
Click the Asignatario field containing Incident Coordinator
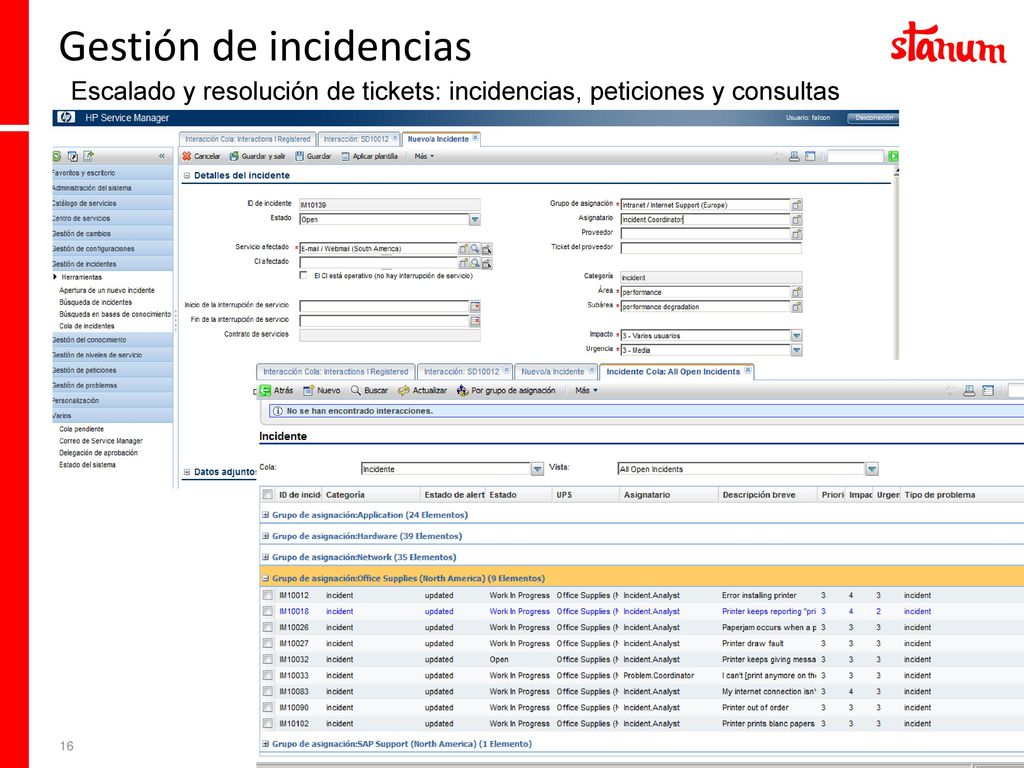pyautogui.click(x=705, y=219)
